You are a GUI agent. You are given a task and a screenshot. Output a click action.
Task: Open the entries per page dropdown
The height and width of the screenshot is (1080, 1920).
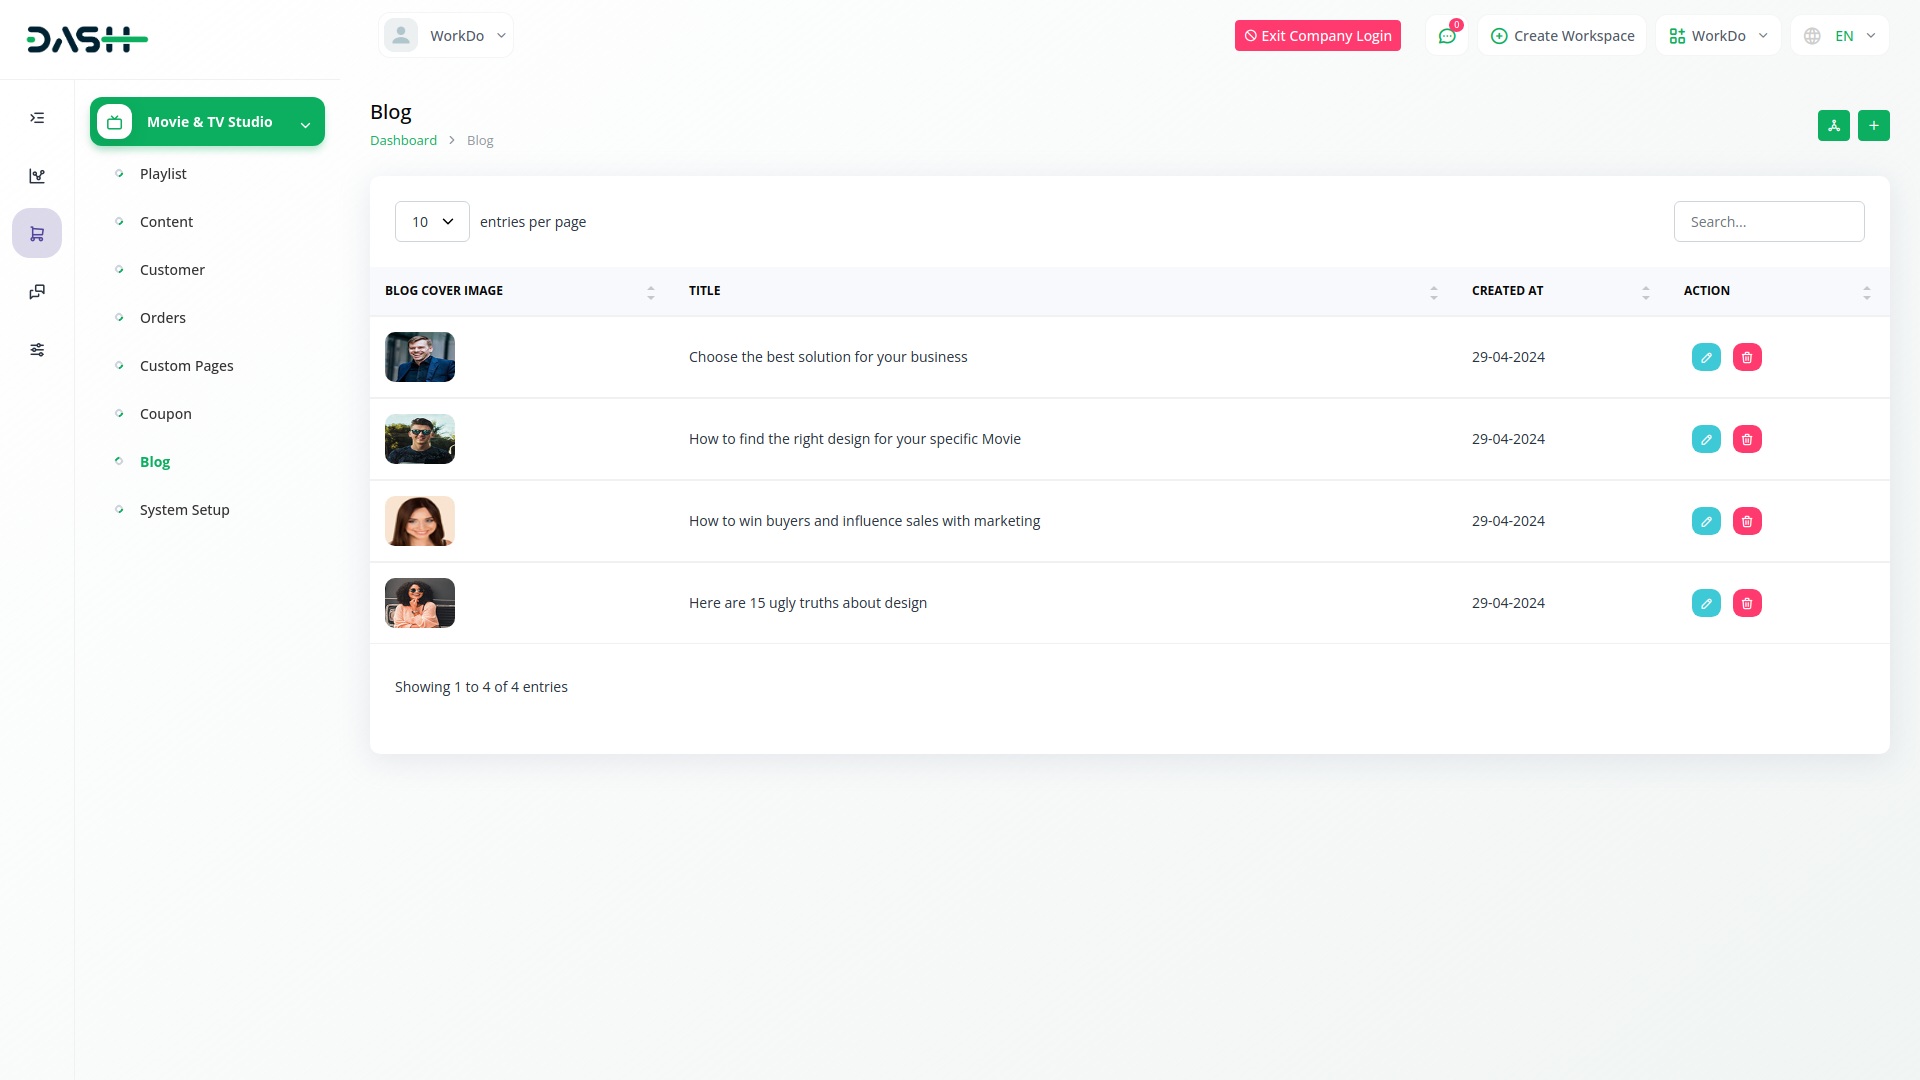click(x=432, y=222)
